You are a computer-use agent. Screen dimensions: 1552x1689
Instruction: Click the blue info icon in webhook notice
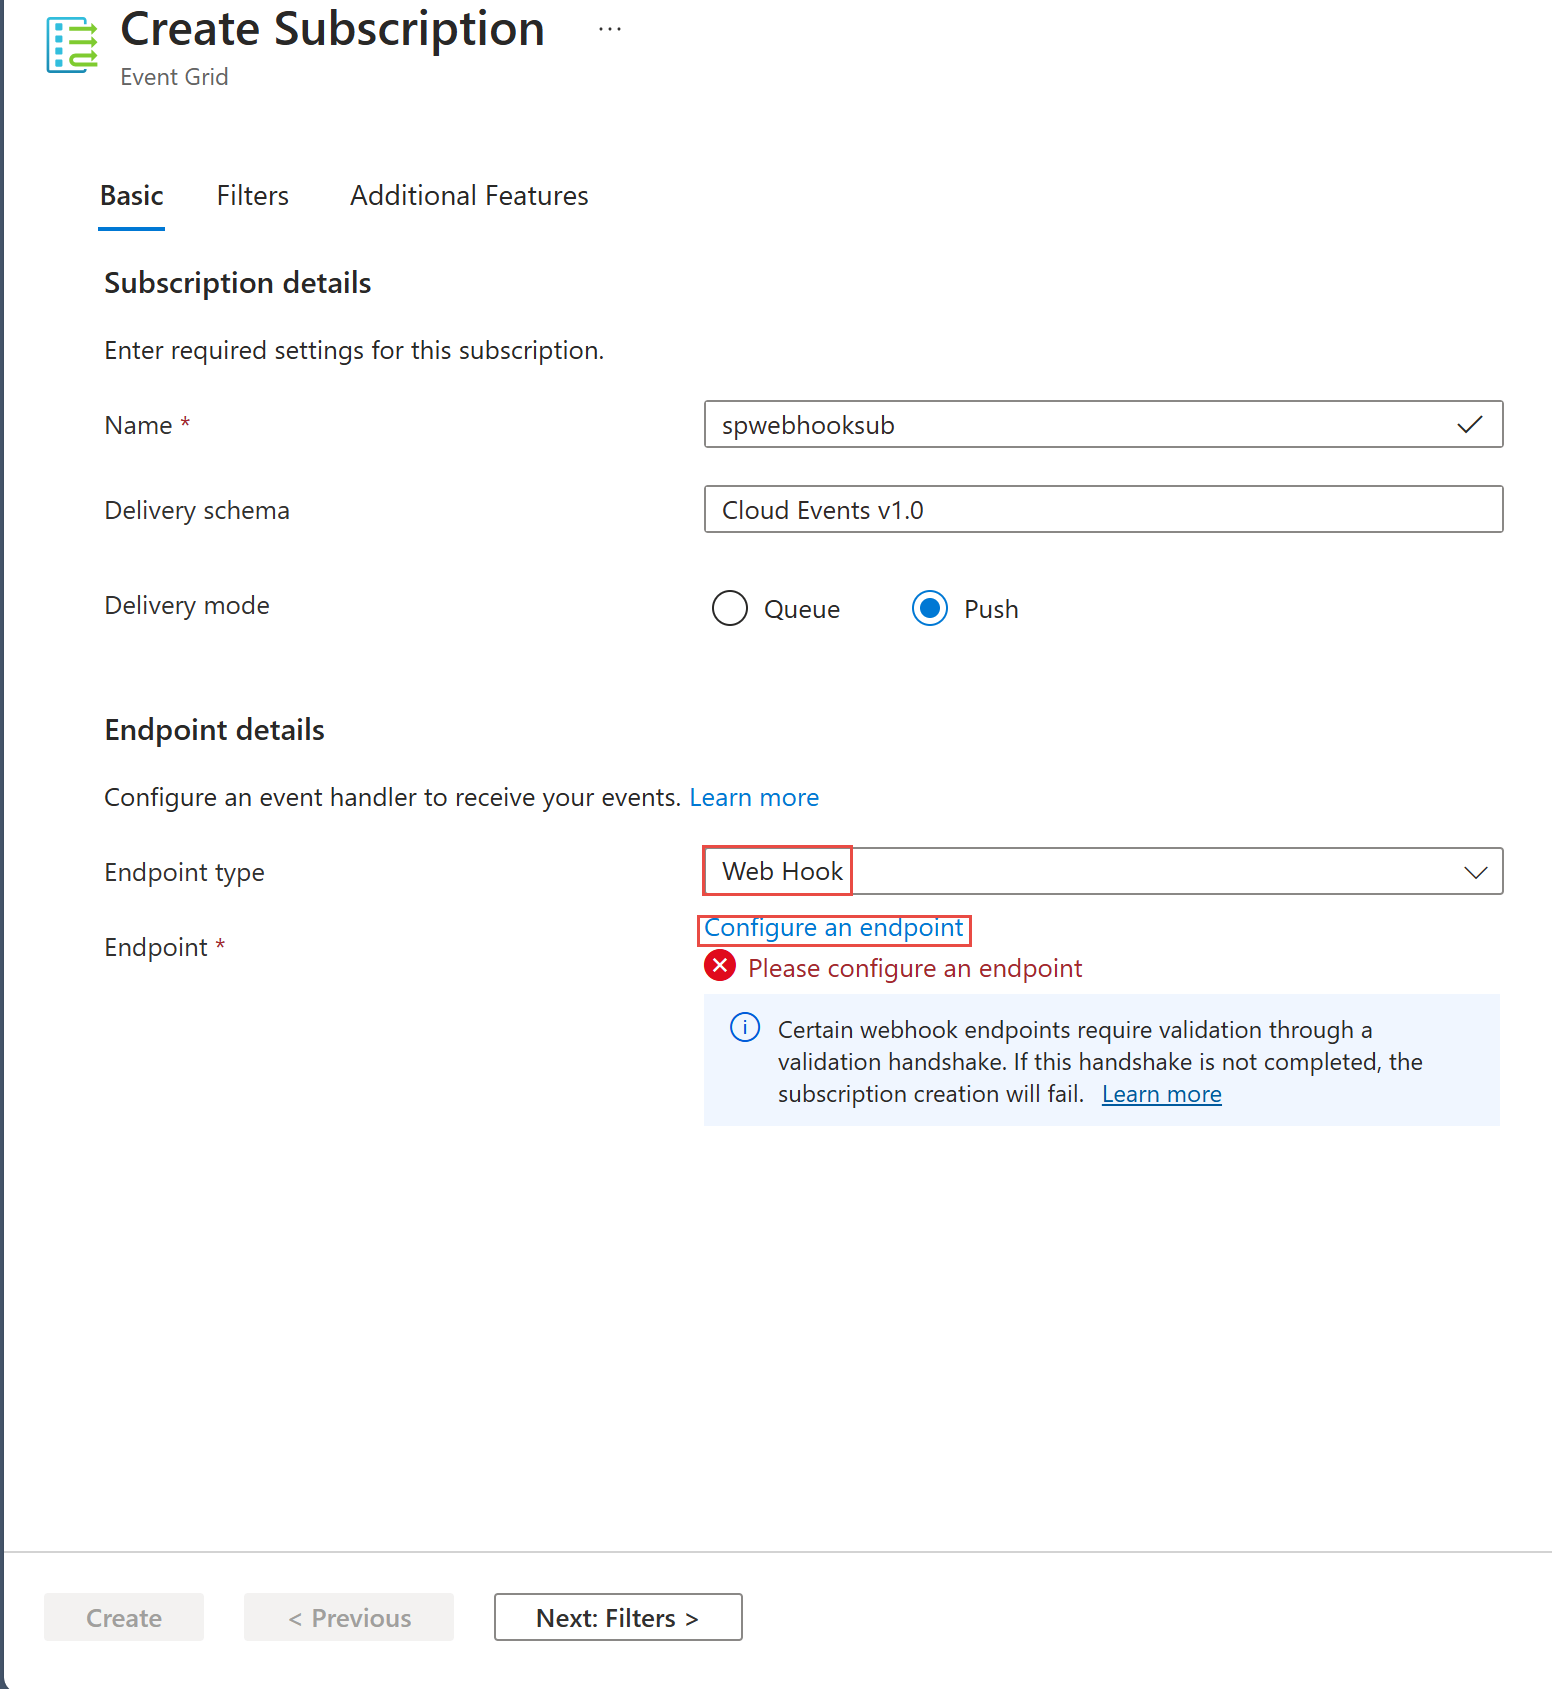(745, 1028)
